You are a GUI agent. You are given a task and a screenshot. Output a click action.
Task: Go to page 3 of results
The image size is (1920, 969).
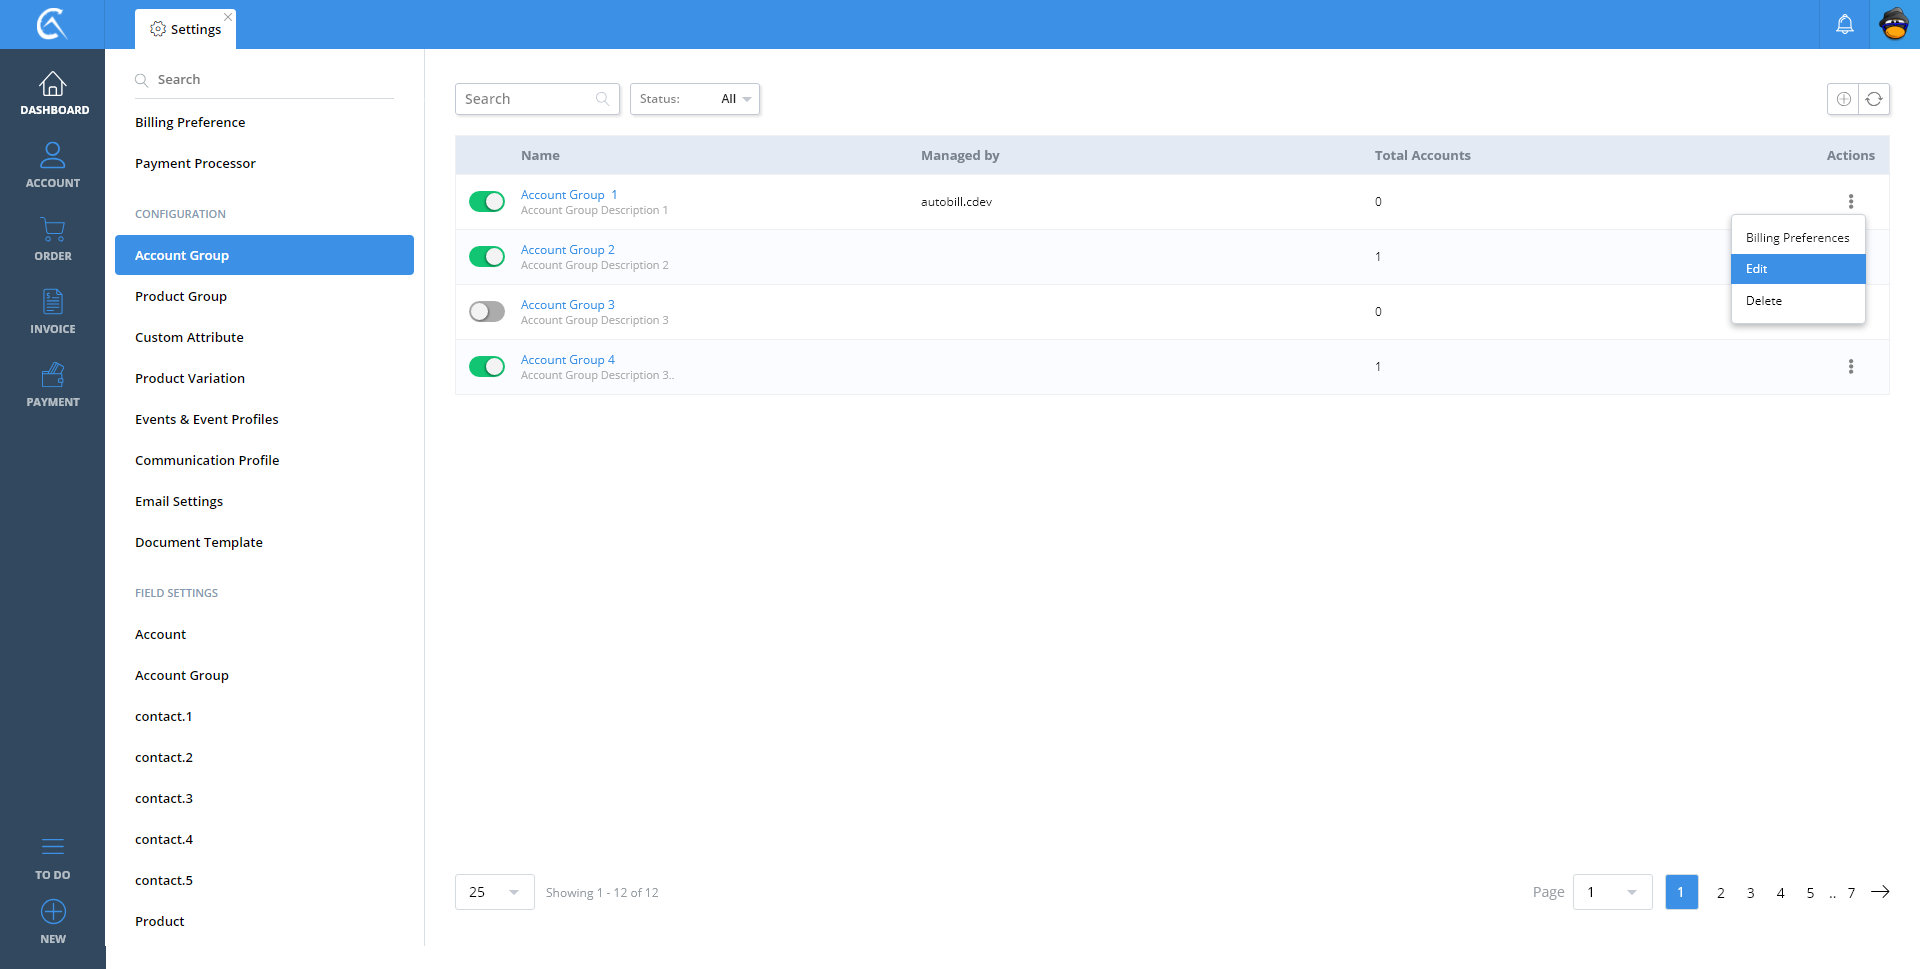(1750, 893)
